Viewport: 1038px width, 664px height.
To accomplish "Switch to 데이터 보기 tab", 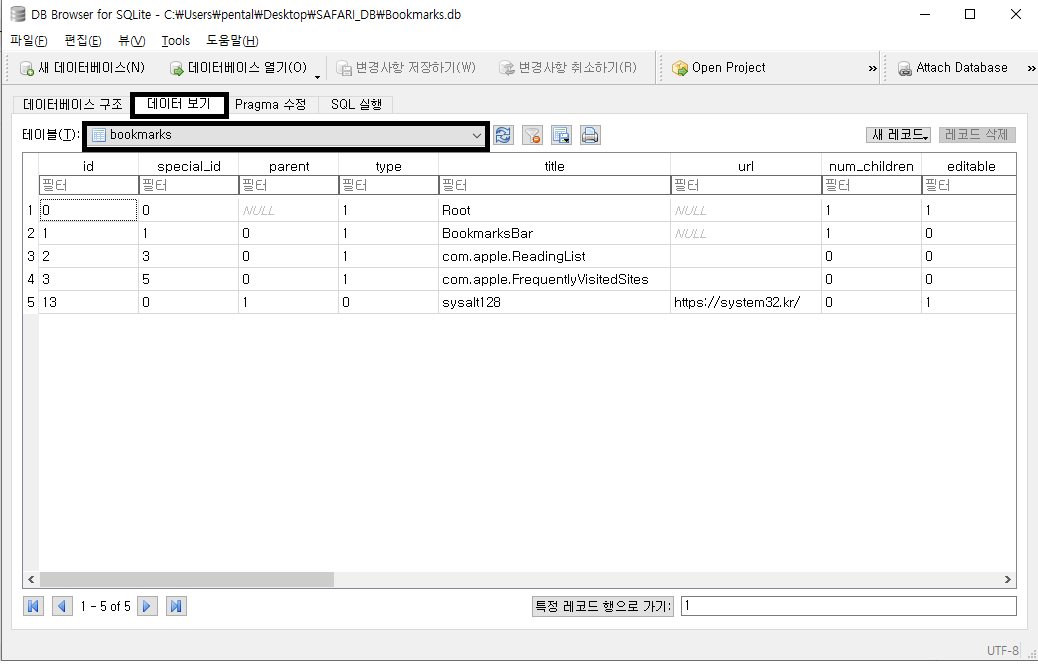I will [179, 104].
